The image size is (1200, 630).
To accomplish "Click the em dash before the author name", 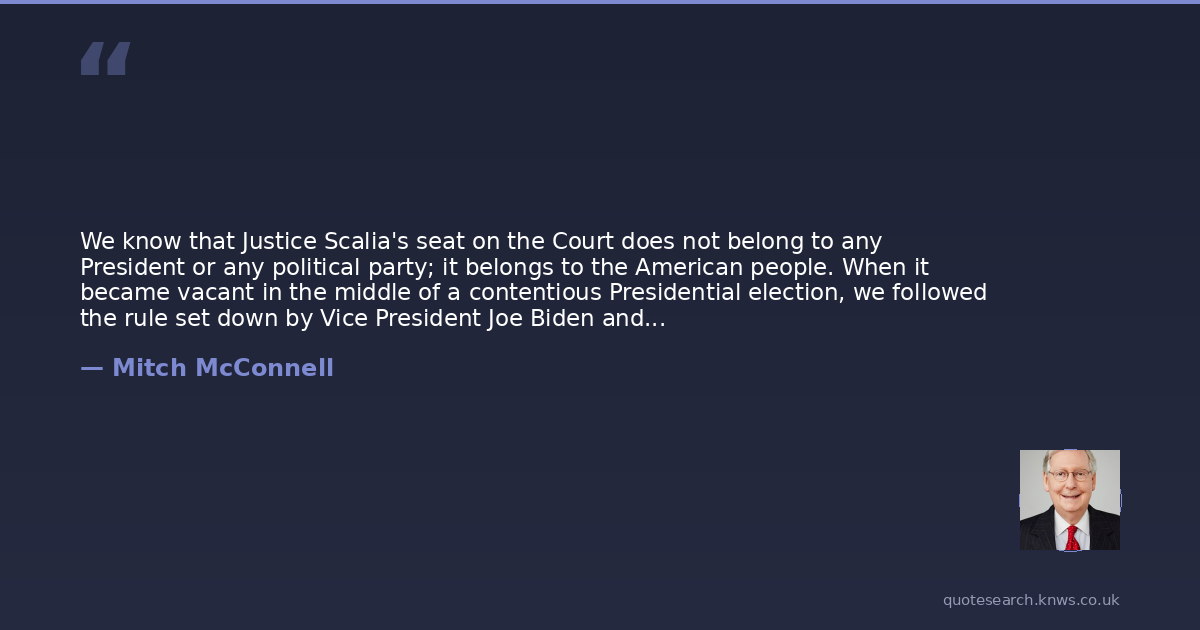I will point(91,368).
